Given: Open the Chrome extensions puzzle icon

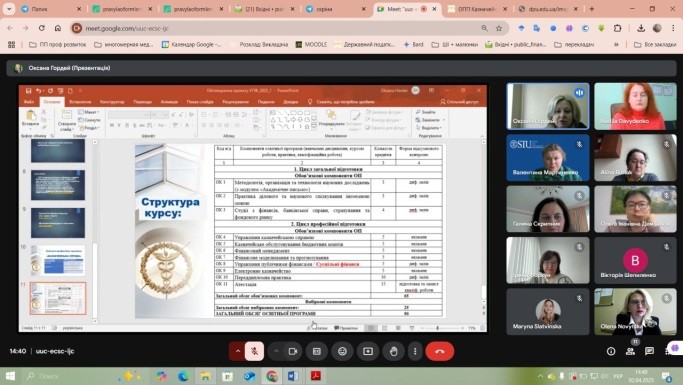Looking at the screenshot, I should click(617, 28).
